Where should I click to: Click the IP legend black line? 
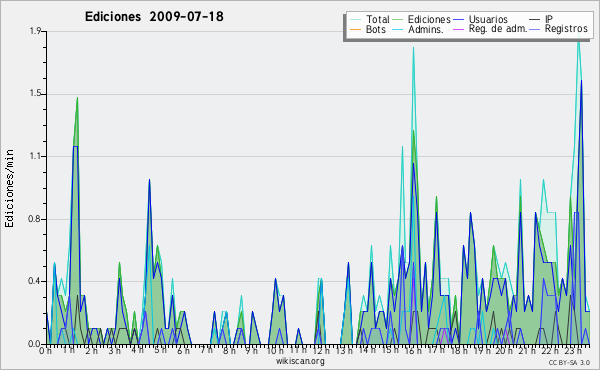535,20
